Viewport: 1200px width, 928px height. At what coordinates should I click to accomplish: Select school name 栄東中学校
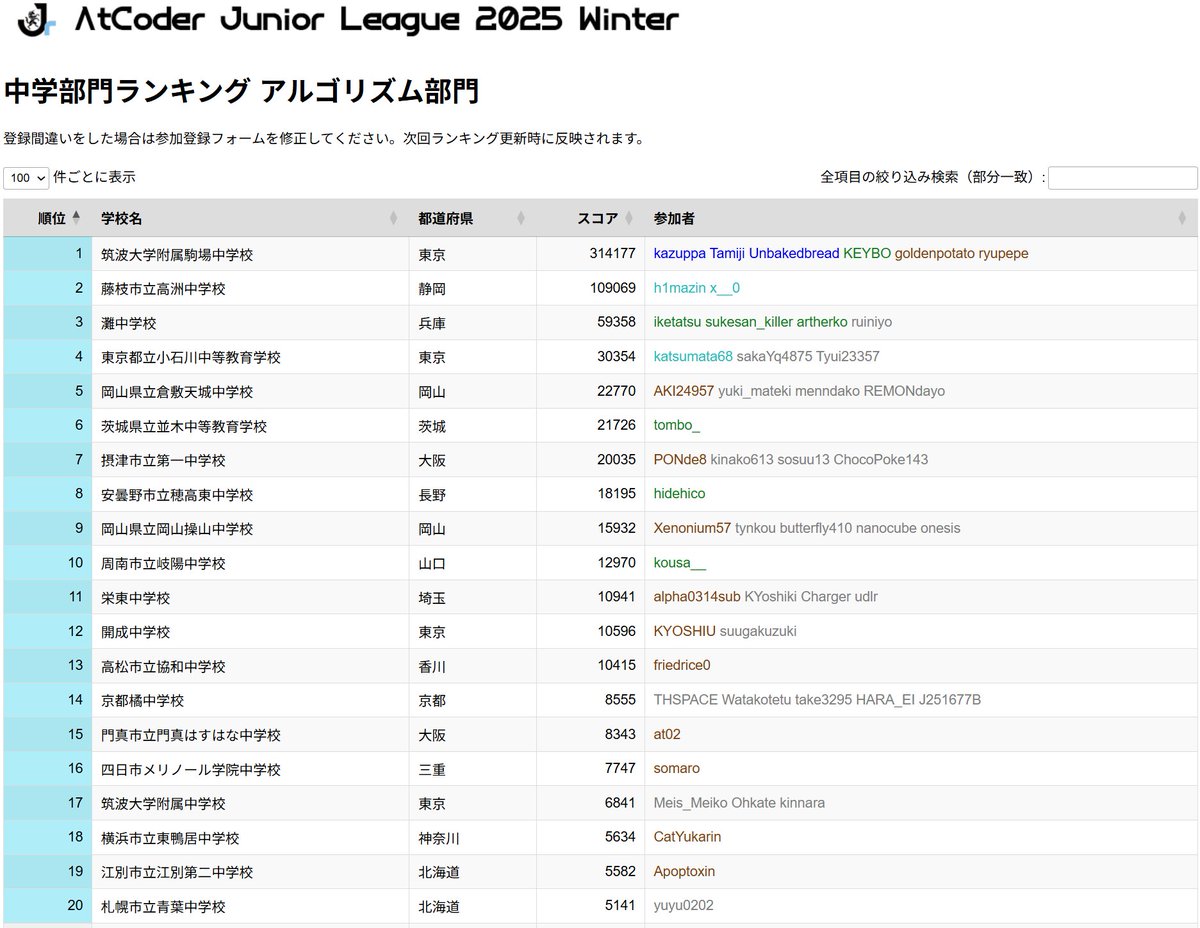tap(135, 597)
